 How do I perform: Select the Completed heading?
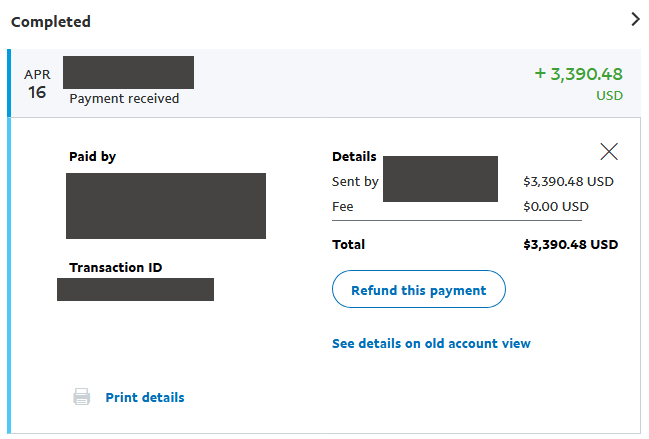click(50, 22)
